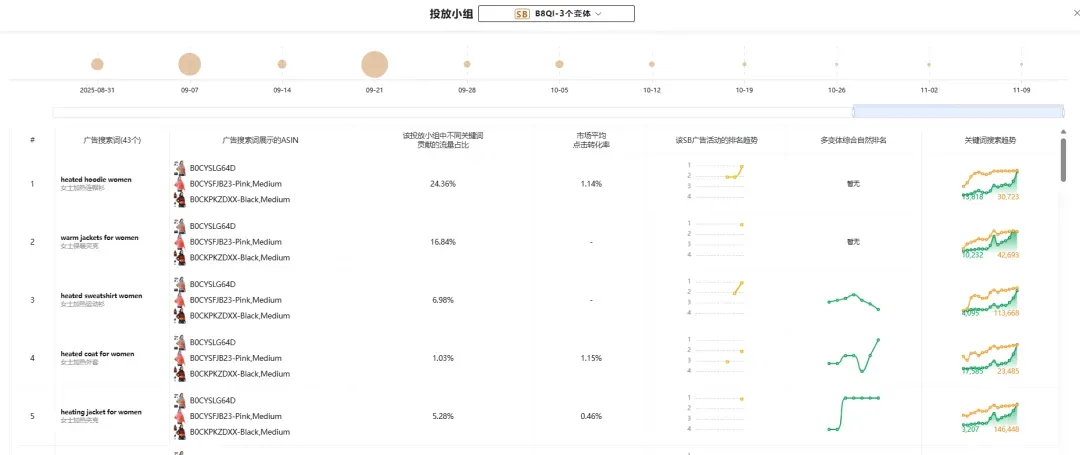The image size is (1080, 455).
Task: Open B0CYSLG64D thumbnail in heated hoodie women row
Action: coord(180,167)
